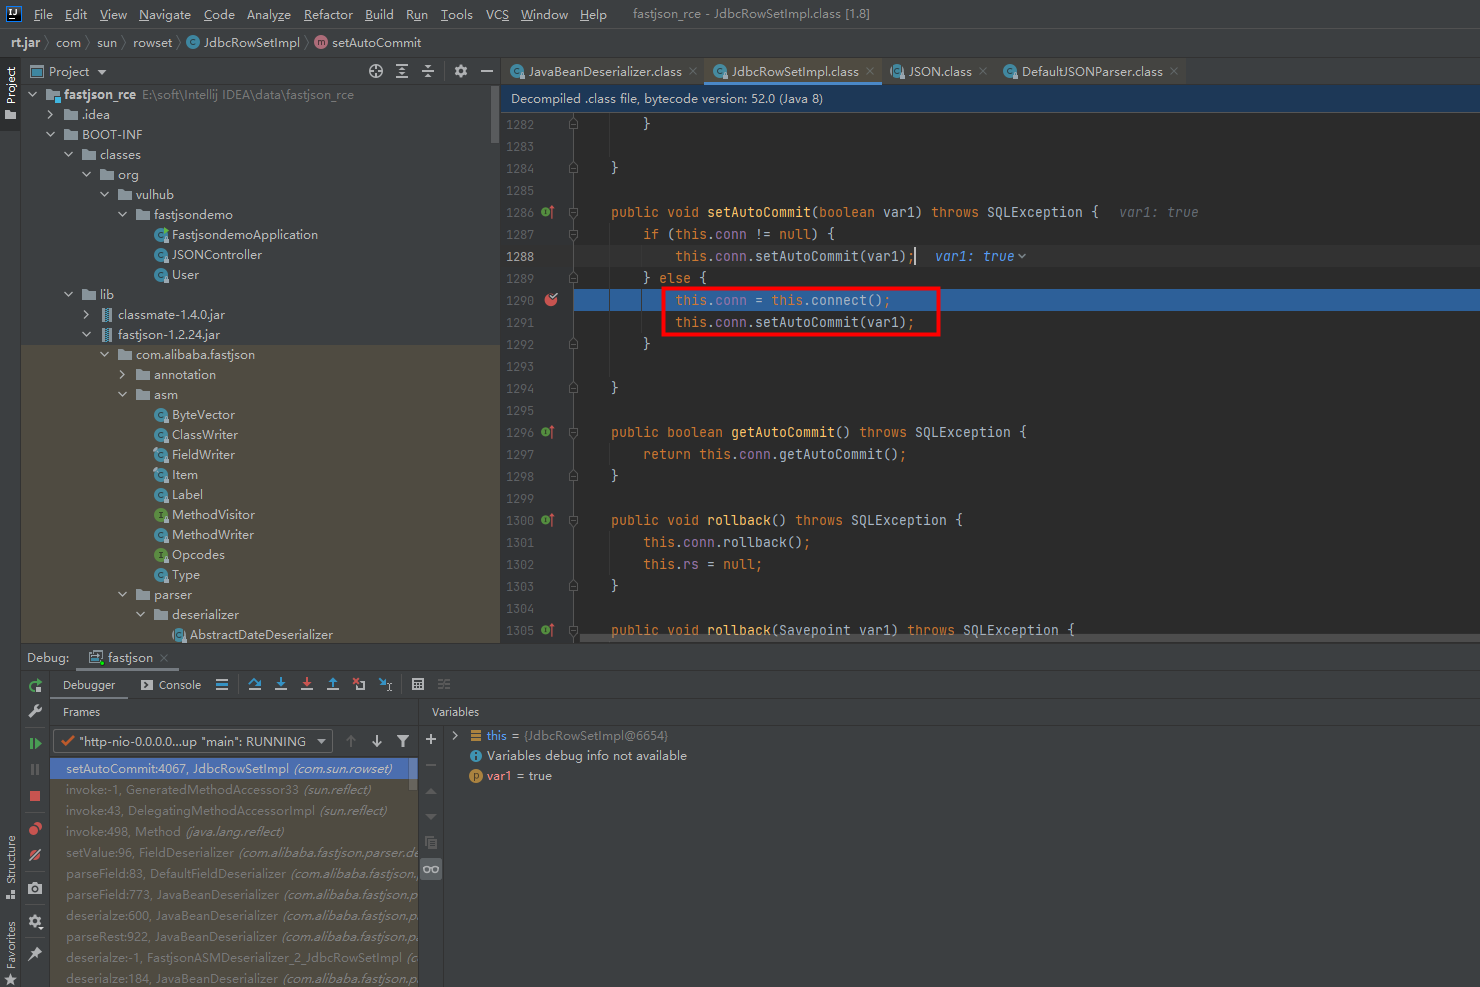This screenshot has height=987, width=1480.
Task: Select setValue:96, FieldDeserializer frame
Action: click(234, 853)
